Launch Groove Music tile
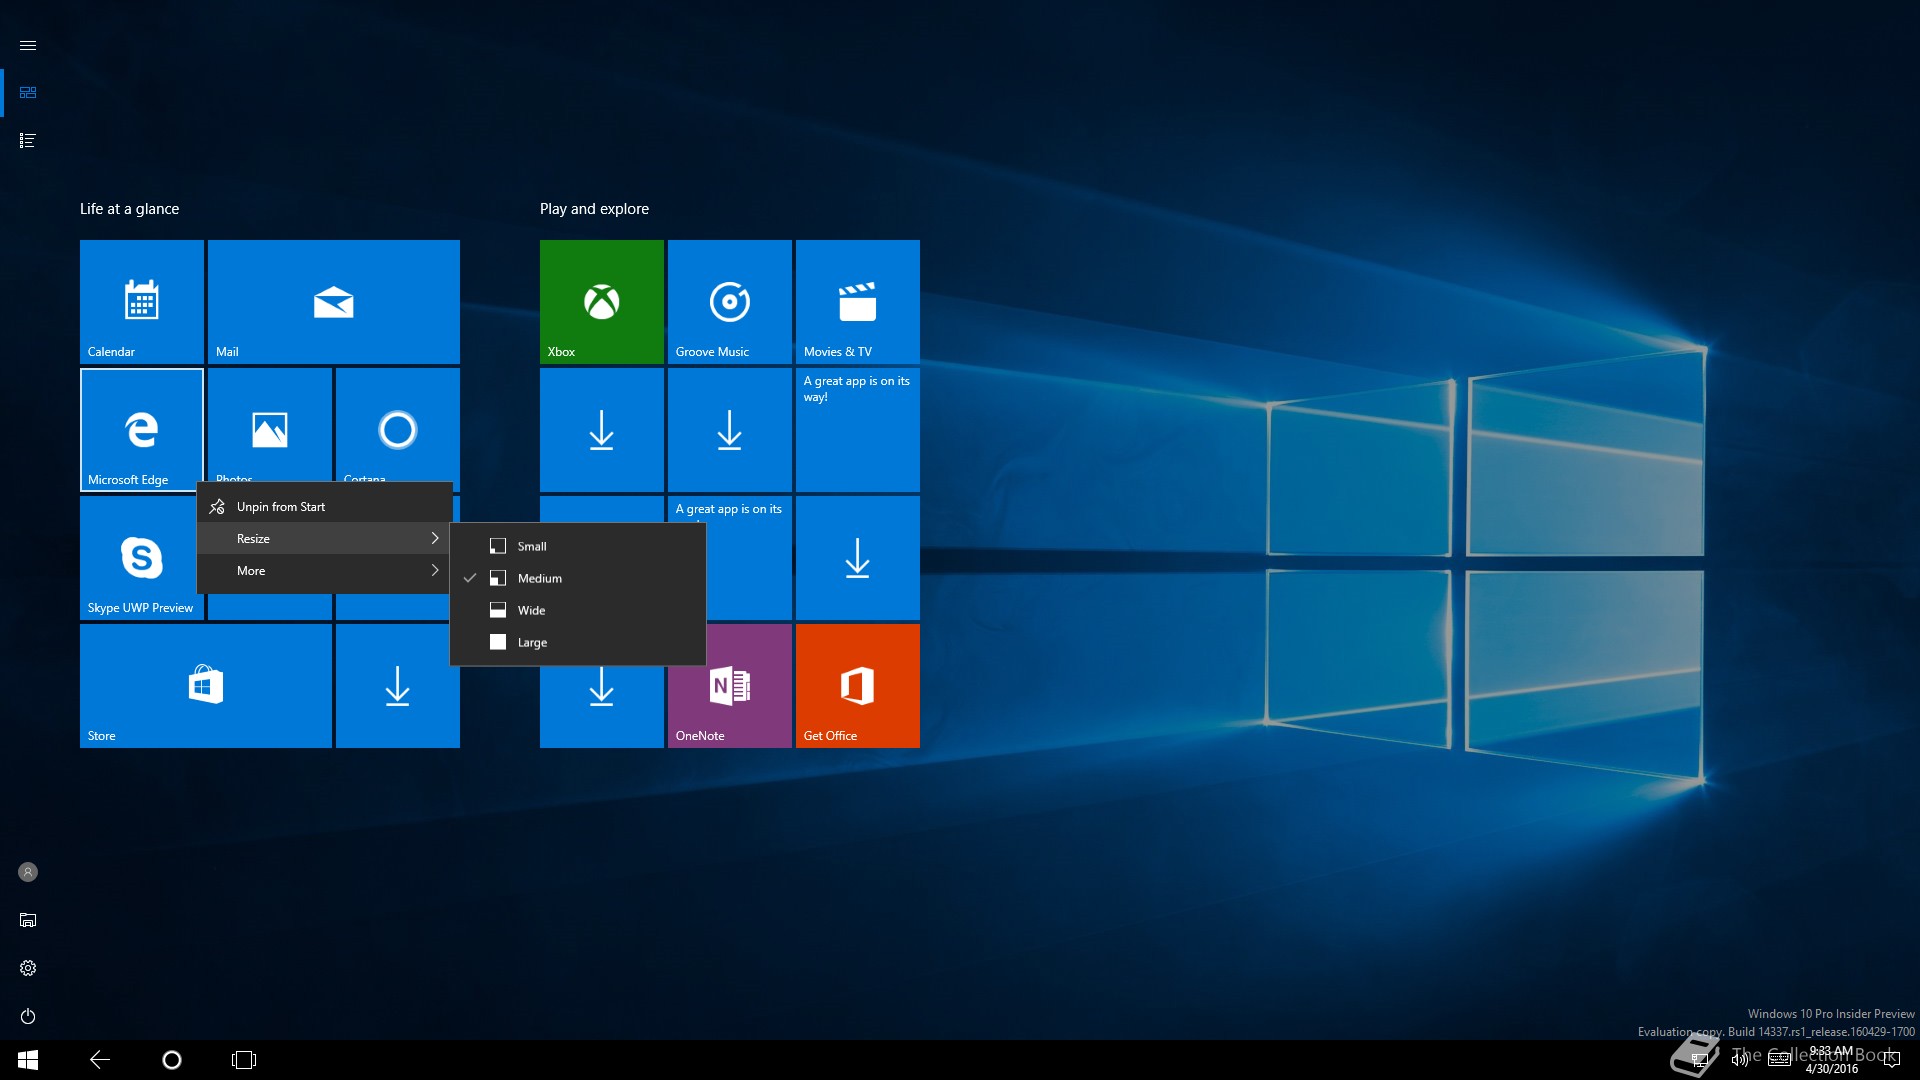Screen dimensions: 1920x1080 pyautogui.click(x=729, y=301)
